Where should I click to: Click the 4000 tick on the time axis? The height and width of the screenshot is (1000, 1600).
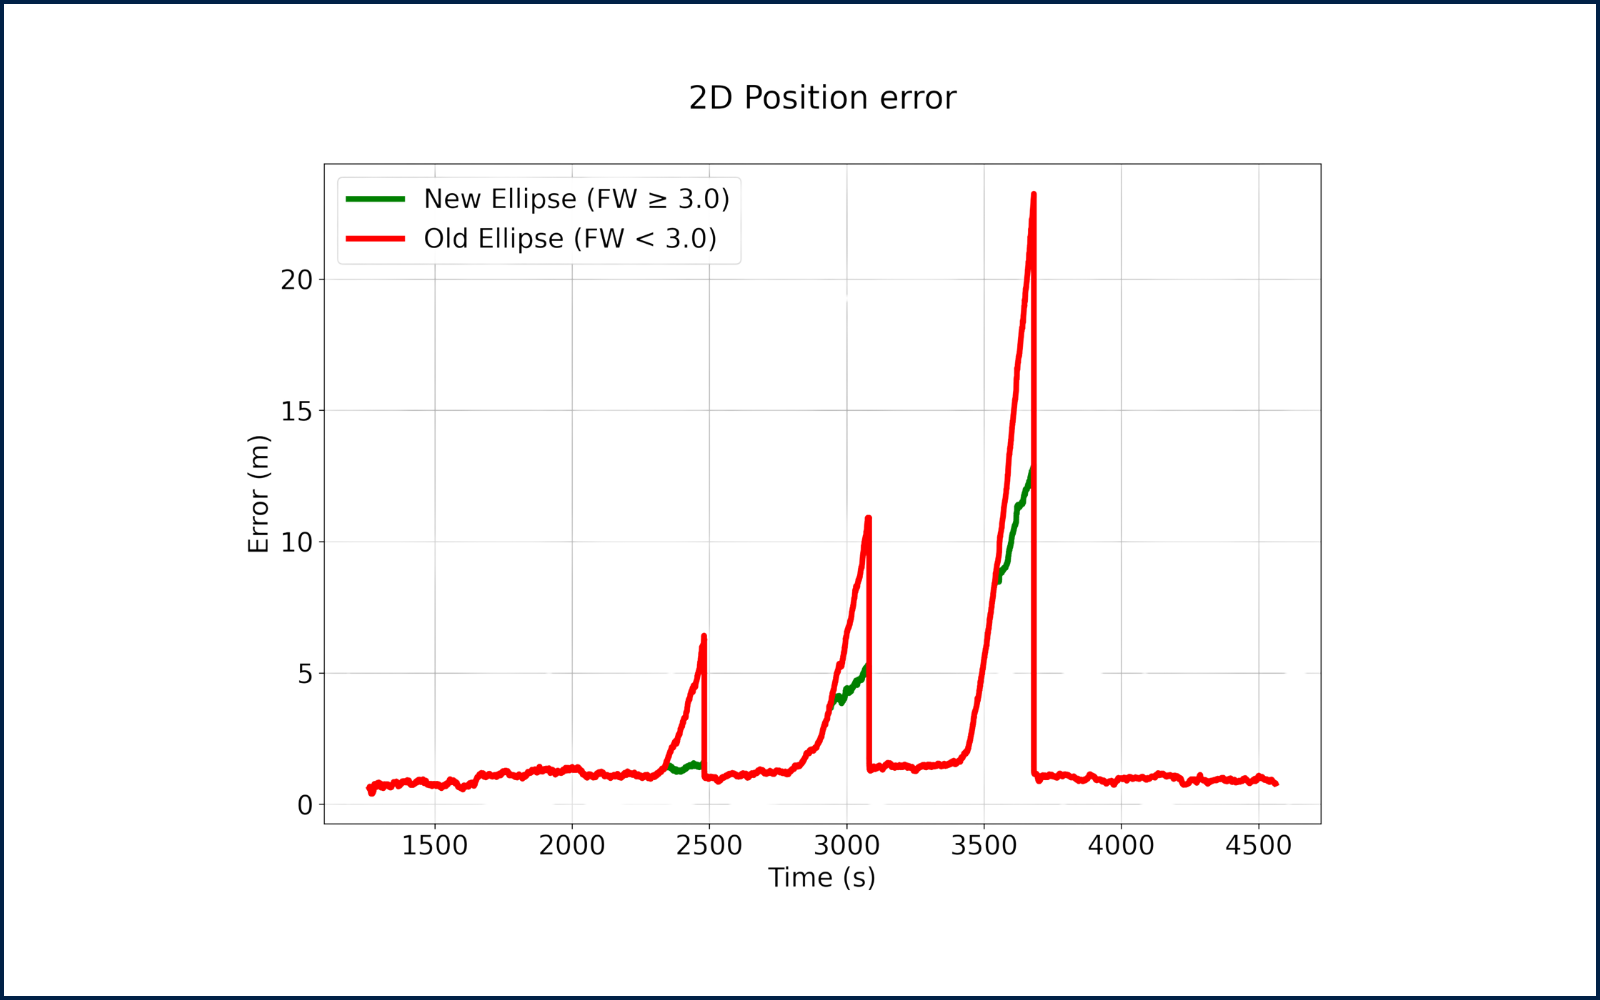(1121, 846)
